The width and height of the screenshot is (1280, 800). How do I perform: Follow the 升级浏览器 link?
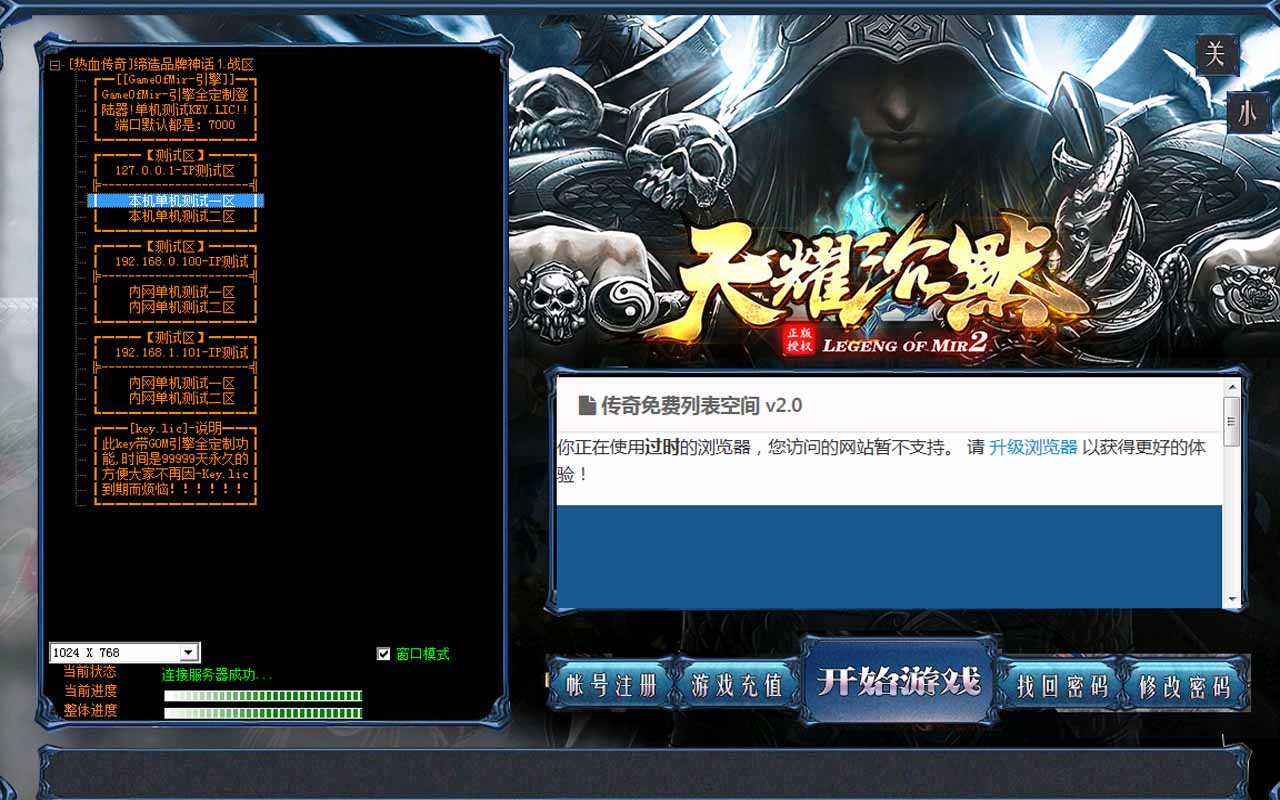point(1033,447)
